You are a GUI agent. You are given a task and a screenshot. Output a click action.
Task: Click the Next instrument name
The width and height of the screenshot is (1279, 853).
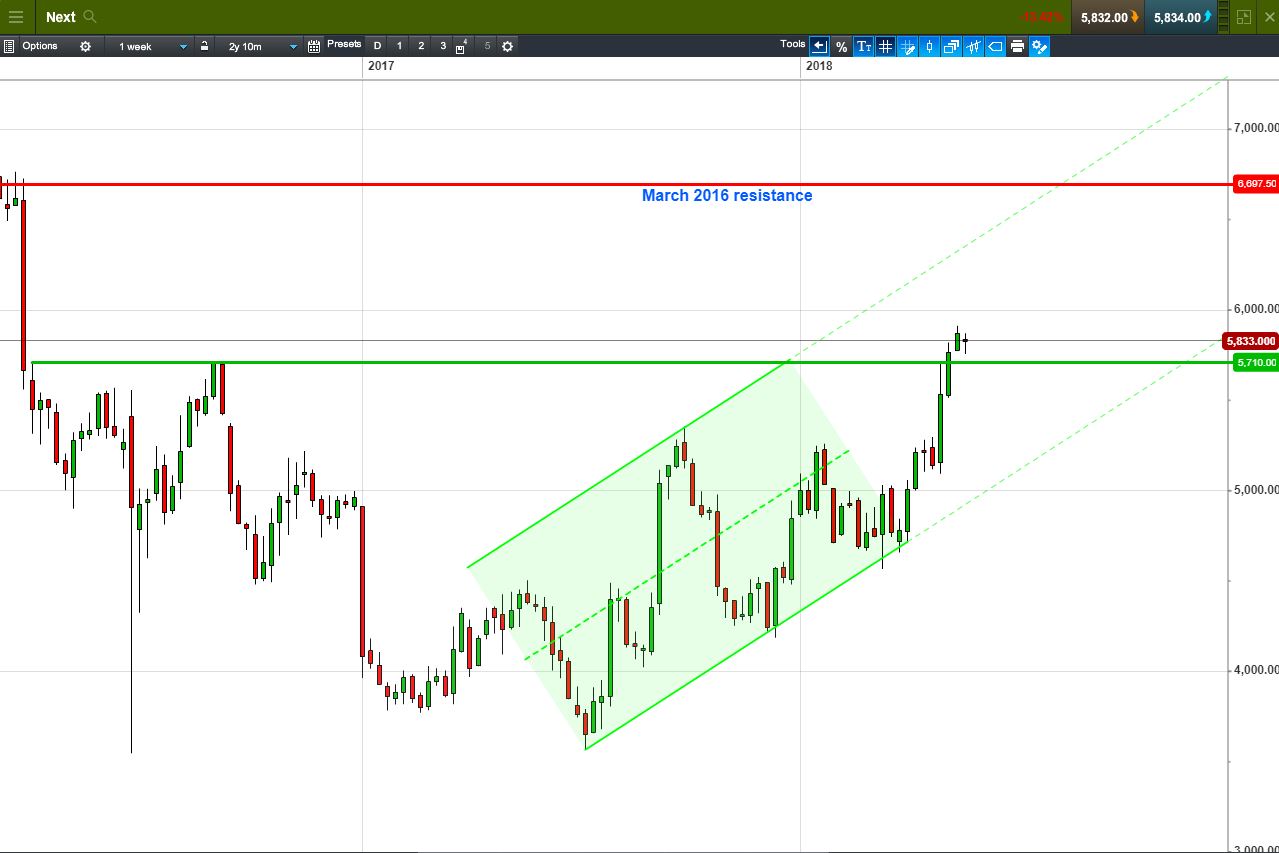click(61, 17)
